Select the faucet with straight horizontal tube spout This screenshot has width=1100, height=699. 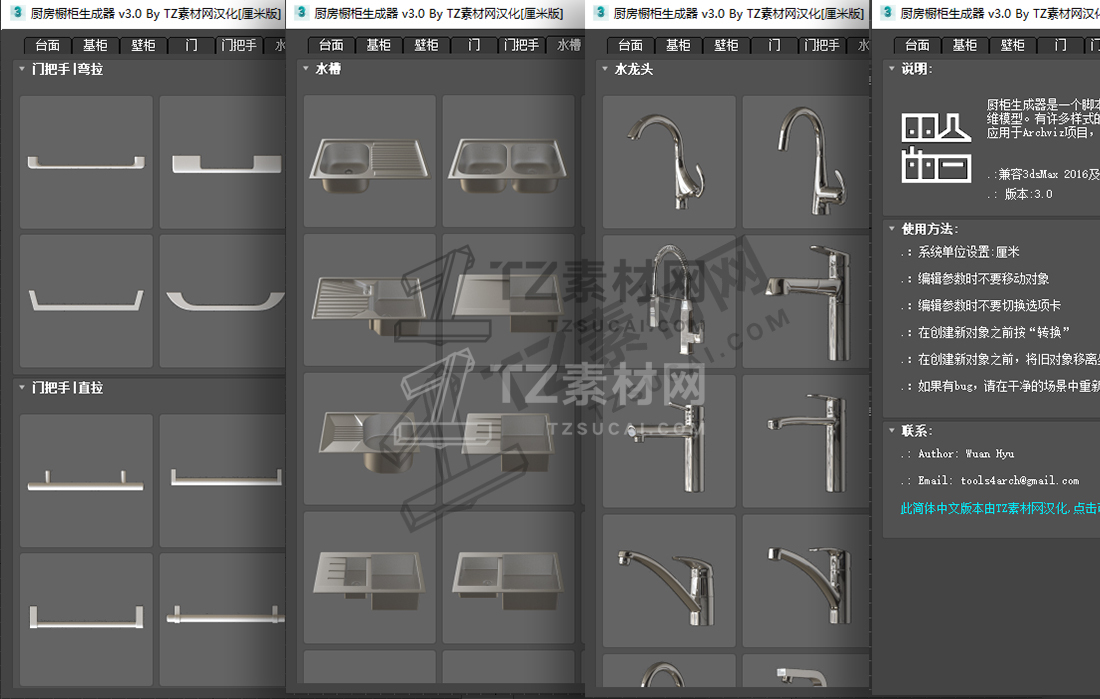point(669,441)
